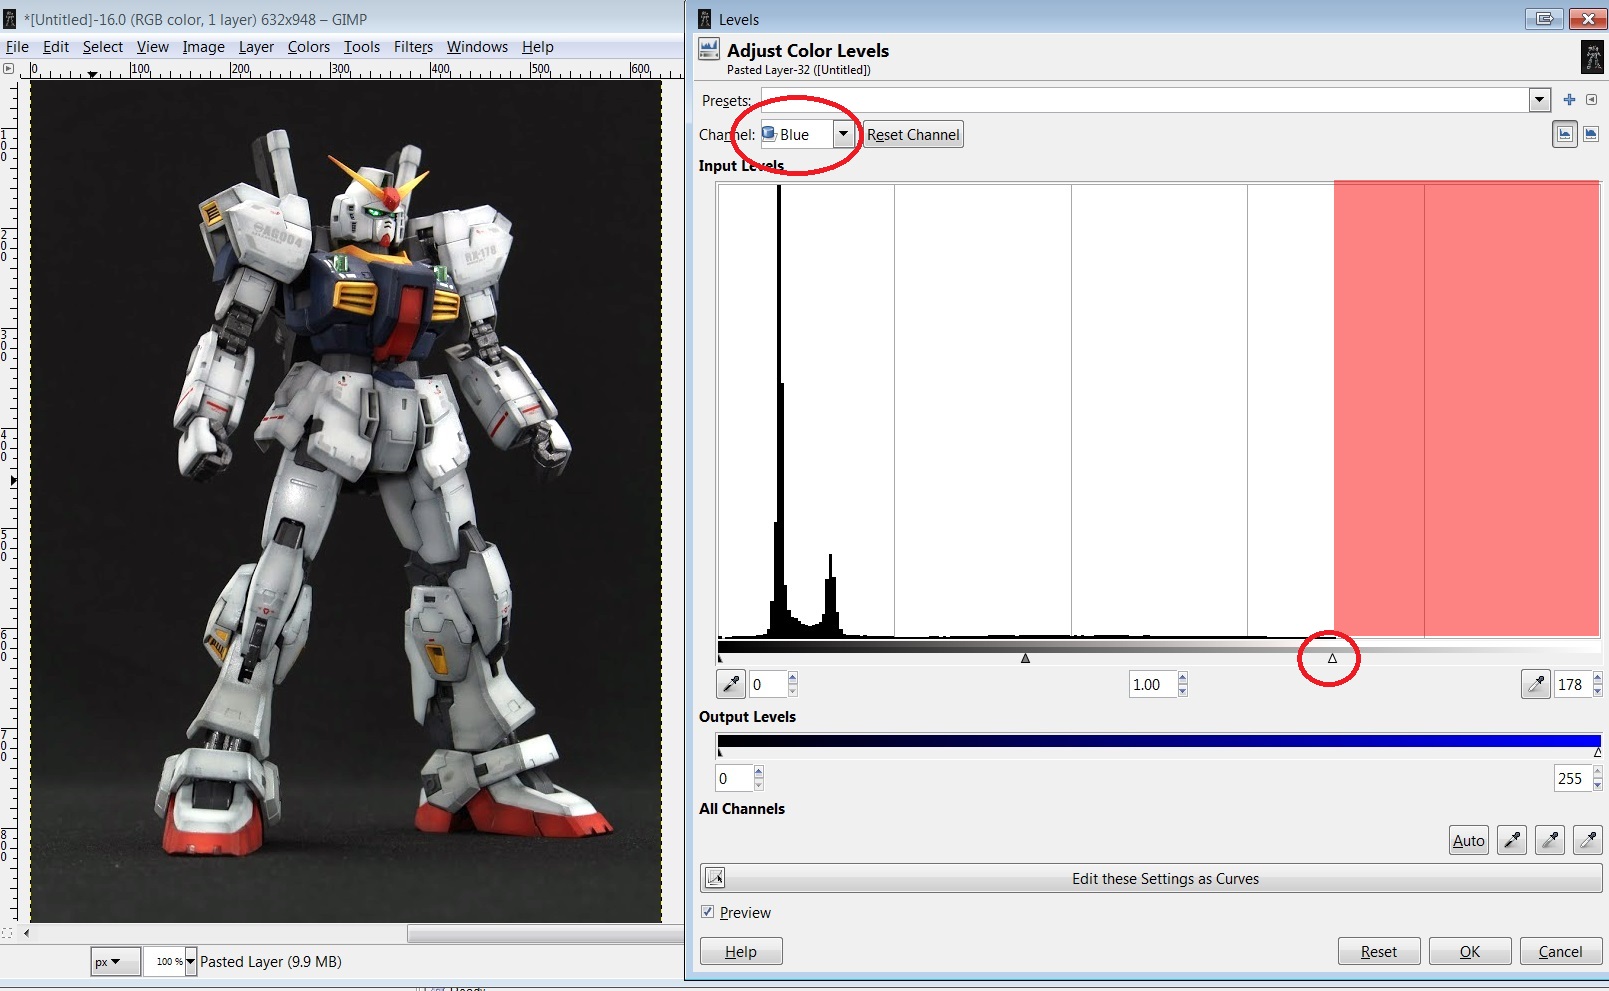The height and width of the screenshot is (991, 1609).
Task: Click the input black point slider triangle
Action: point(720,658)
